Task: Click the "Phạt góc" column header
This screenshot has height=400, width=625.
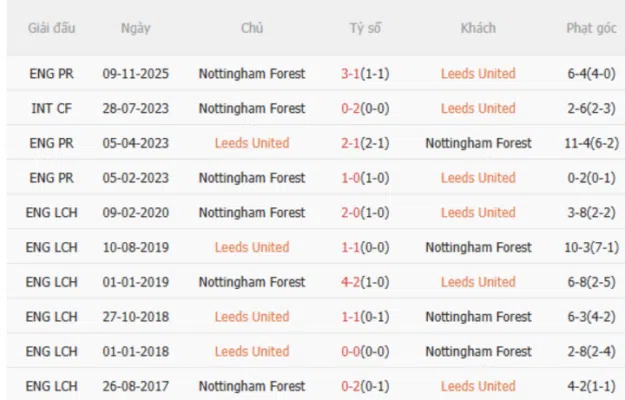Action: click(x=589, y=28)
